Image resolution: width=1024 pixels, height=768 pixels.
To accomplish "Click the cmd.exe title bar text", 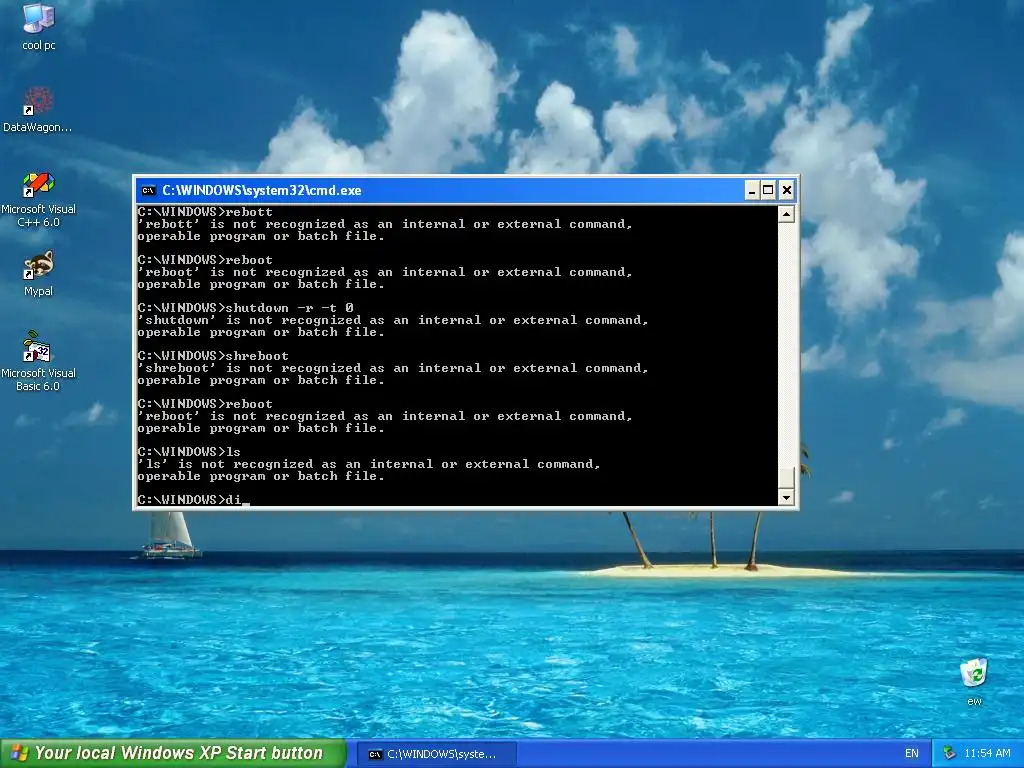I will point(262,191).
